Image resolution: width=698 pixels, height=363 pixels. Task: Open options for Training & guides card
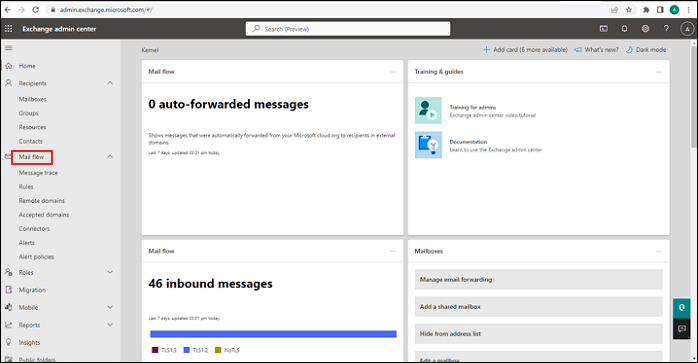pos(659,72)
